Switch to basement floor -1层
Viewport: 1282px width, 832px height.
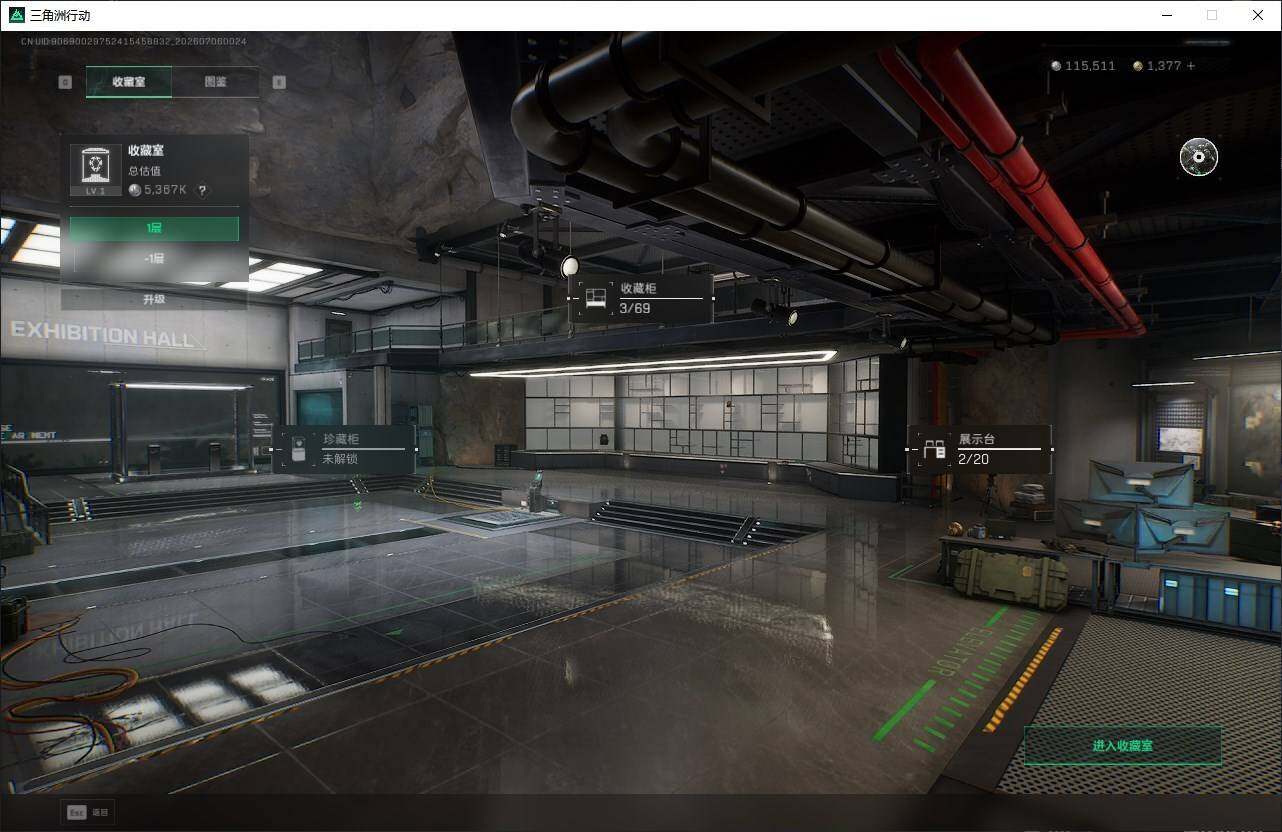click(x=154, y=258)
